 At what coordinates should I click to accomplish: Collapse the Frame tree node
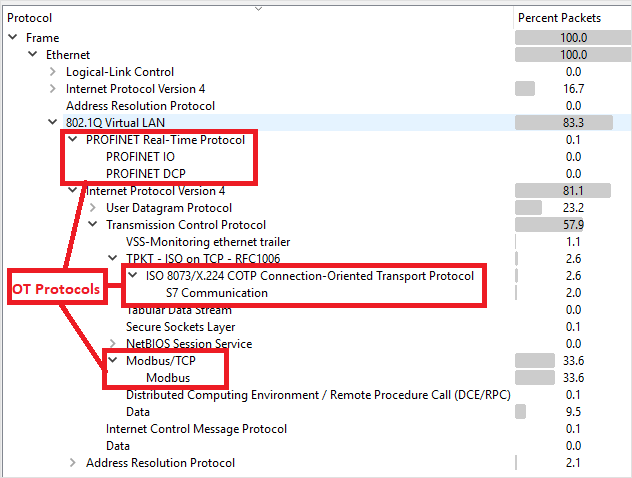[13, 38]
